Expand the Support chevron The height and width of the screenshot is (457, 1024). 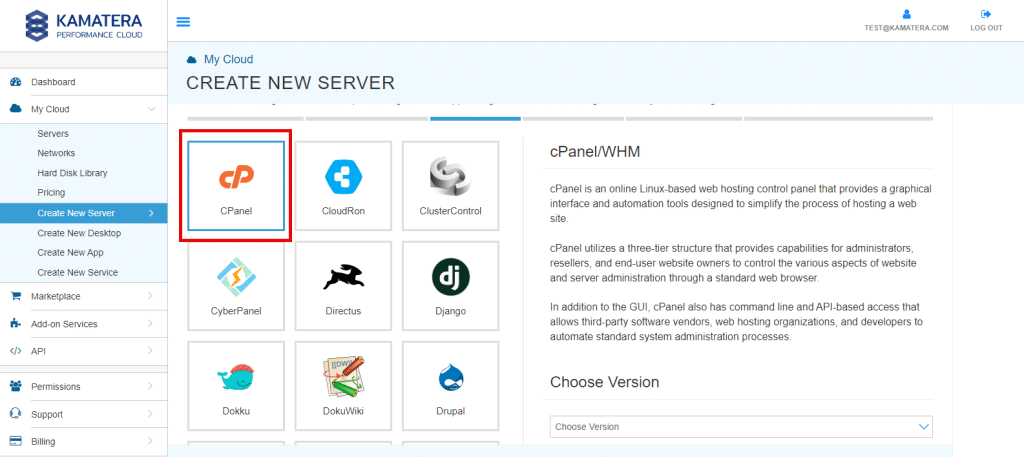[x=150, y=414]
